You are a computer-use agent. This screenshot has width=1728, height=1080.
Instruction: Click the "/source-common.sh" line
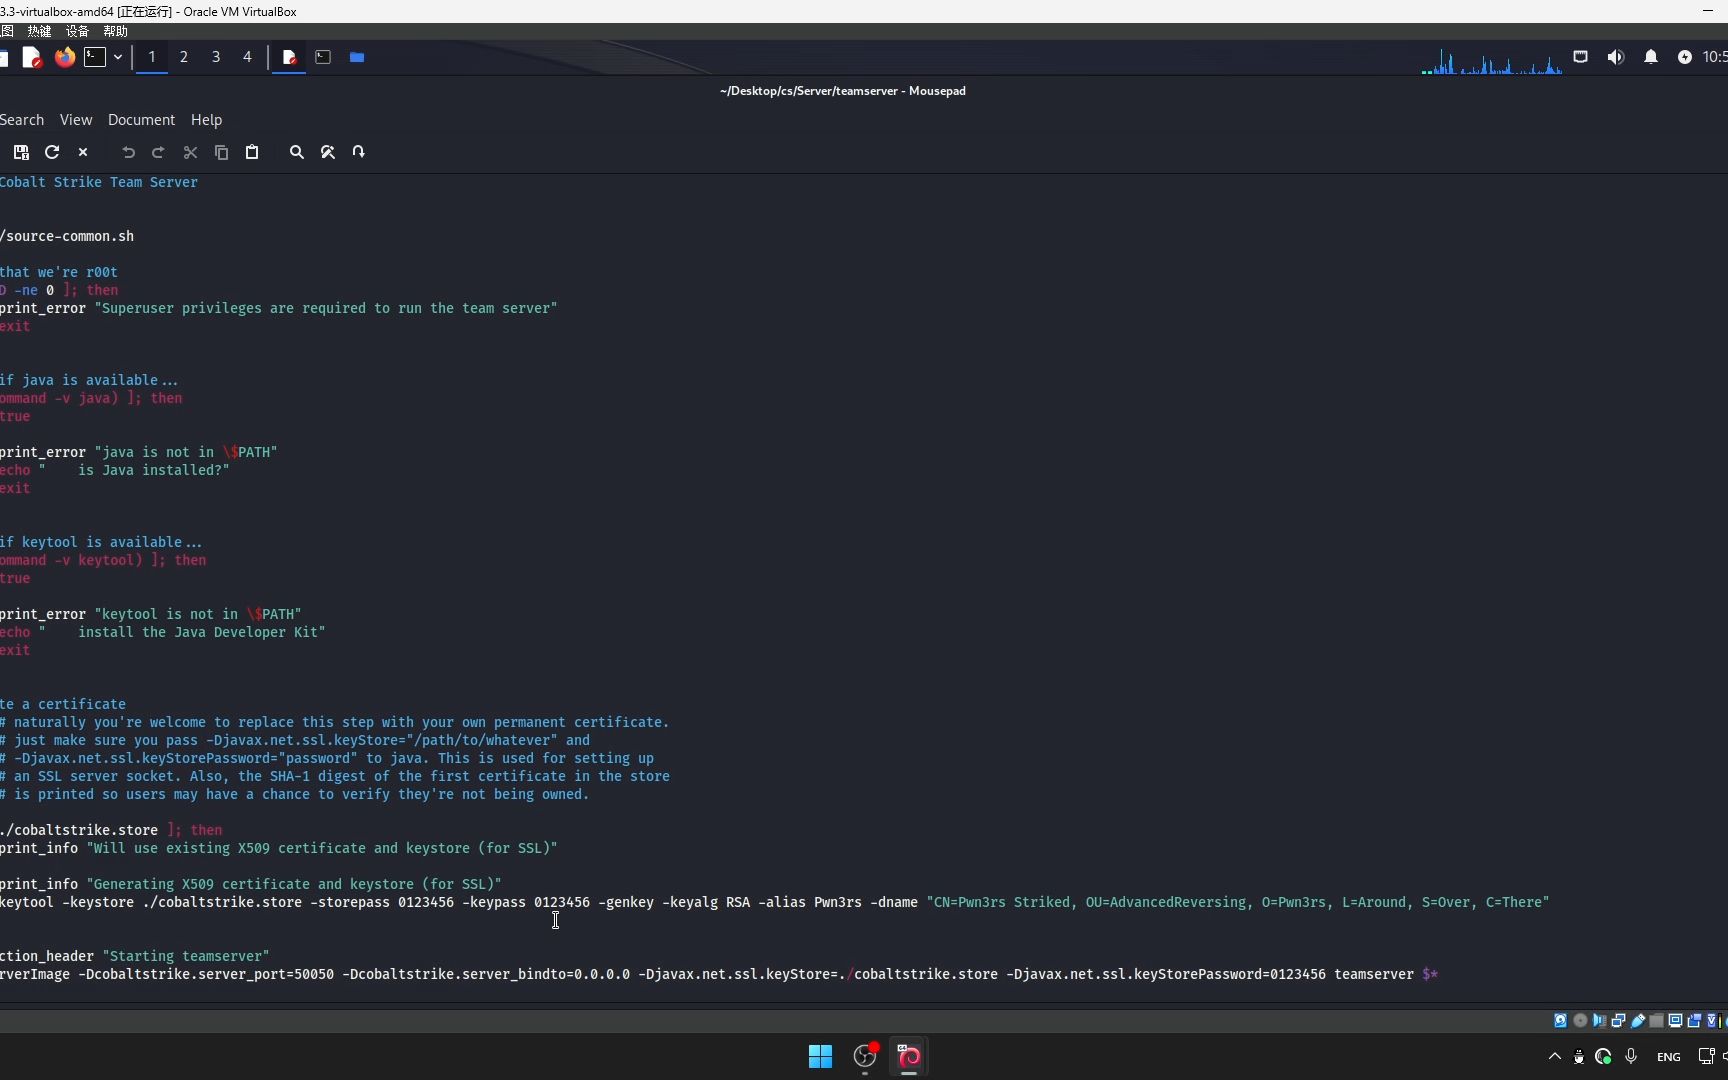click(x=67, y=236)
